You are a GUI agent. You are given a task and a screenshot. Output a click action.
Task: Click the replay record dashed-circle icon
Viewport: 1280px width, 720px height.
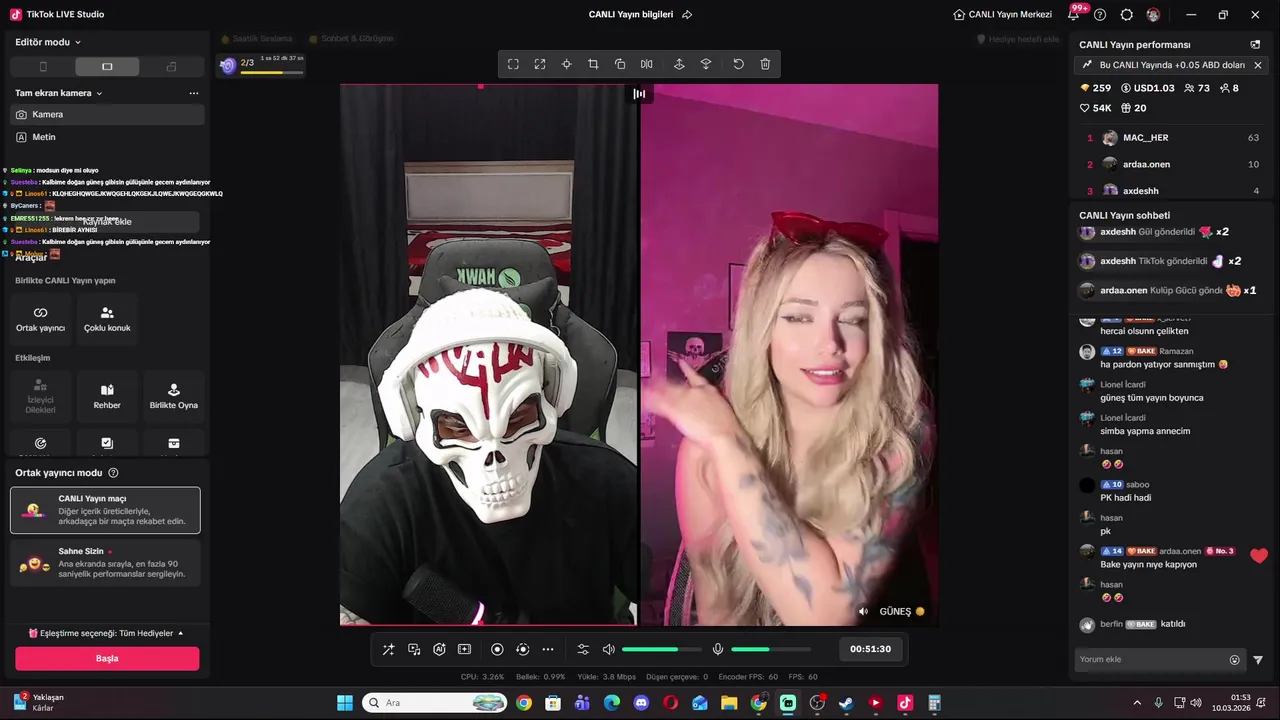click(x=522, y=649)
